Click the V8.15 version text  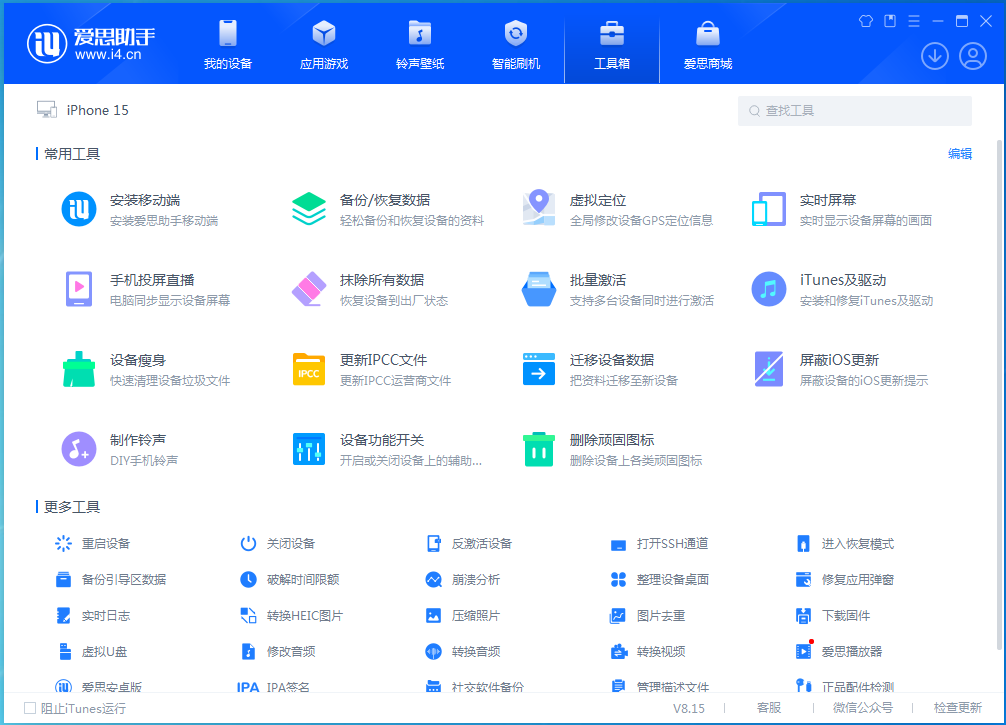688,708
